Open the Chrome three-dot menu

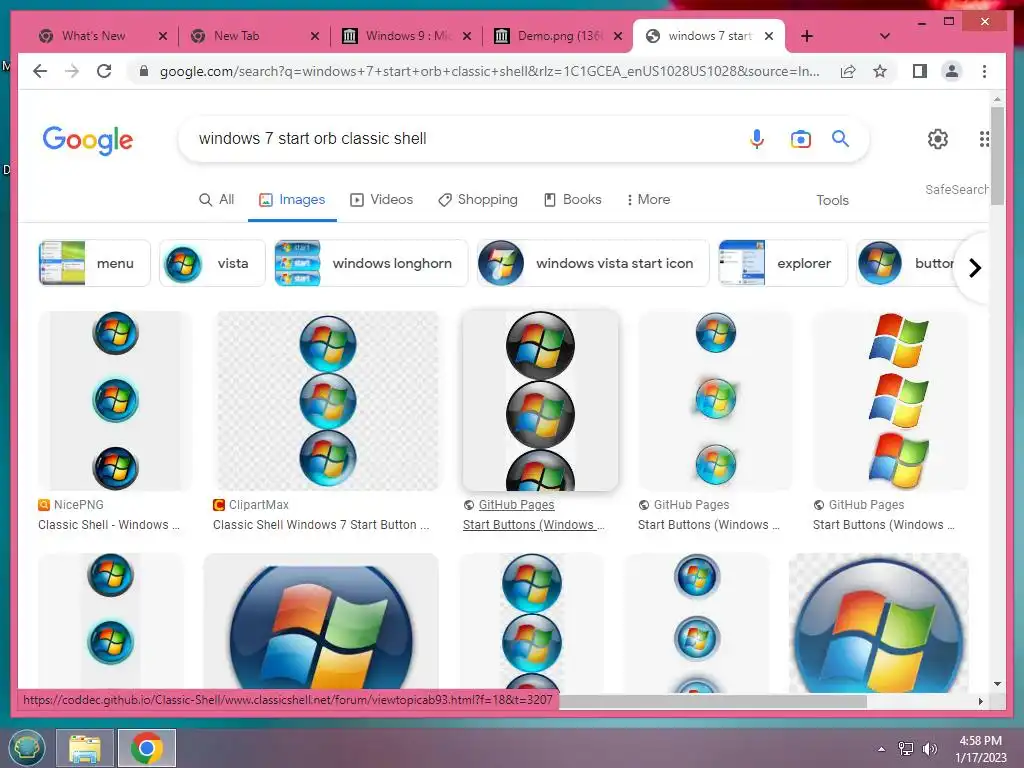tap(984, 71)
